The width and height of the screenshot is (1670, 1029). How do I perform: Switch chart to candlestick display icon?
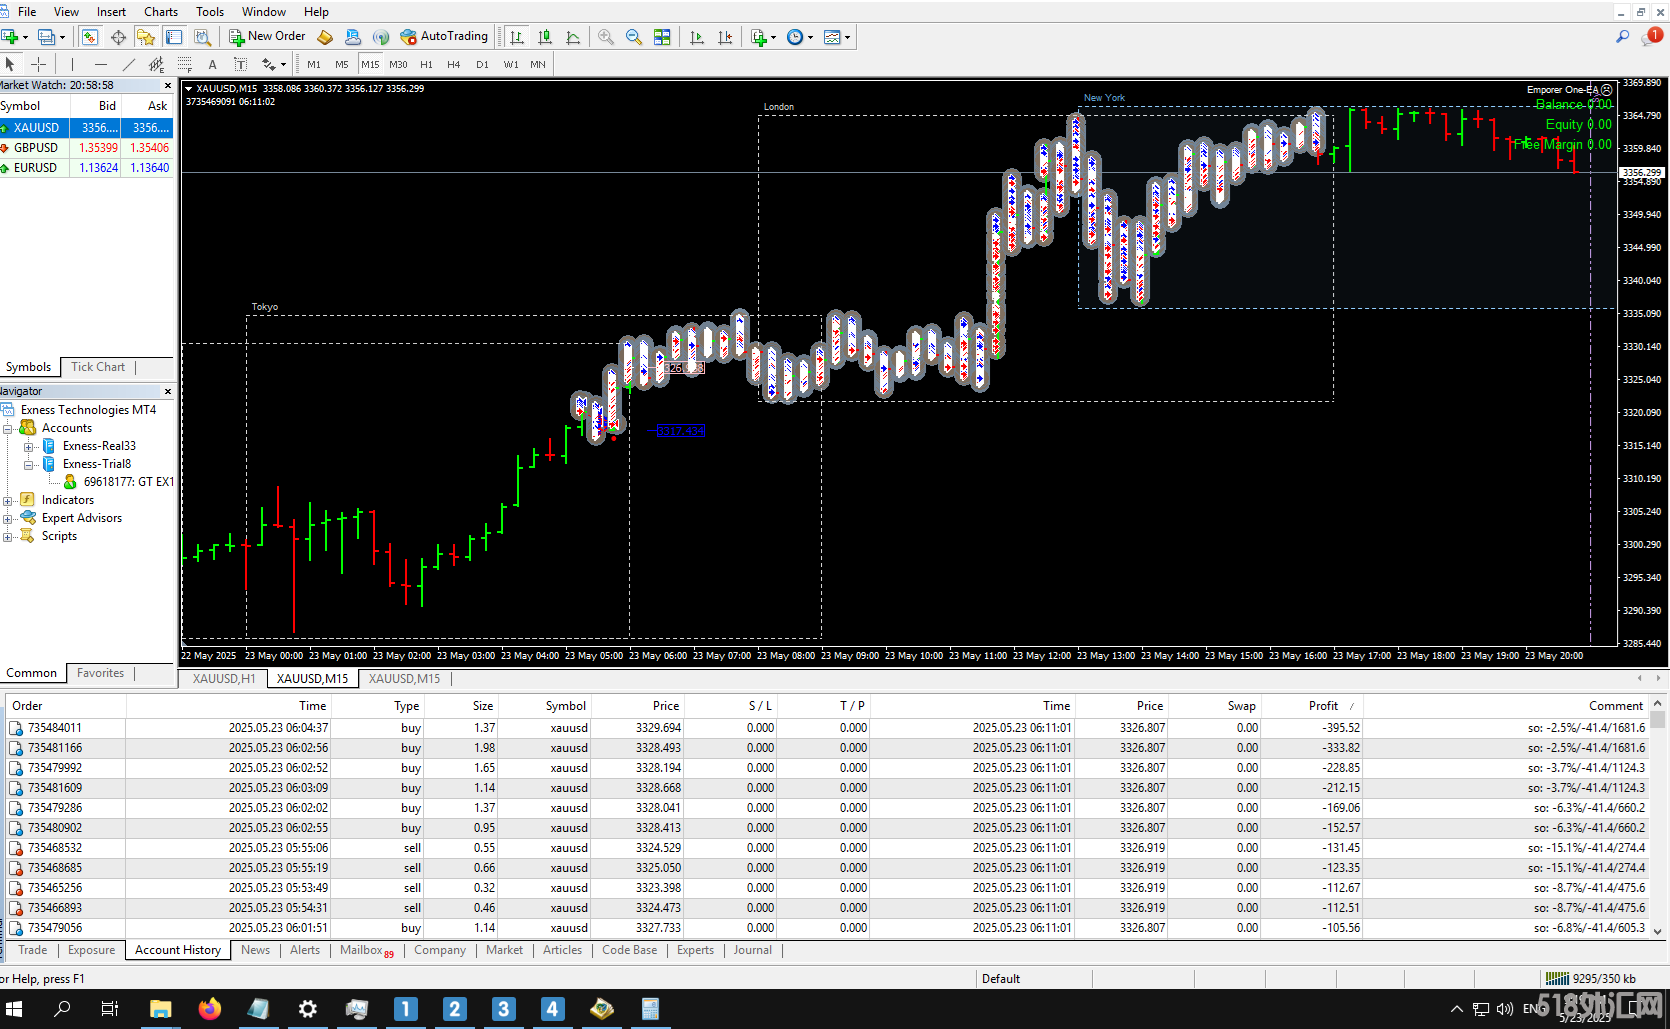[x=545, y=37]
